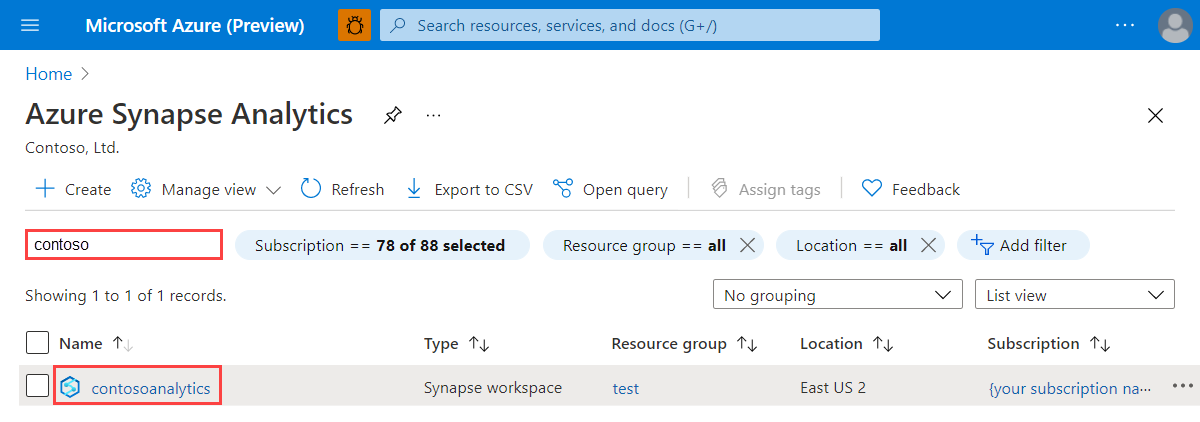
Task: Click Export to CSV download icon
Action: click(414, 189)
